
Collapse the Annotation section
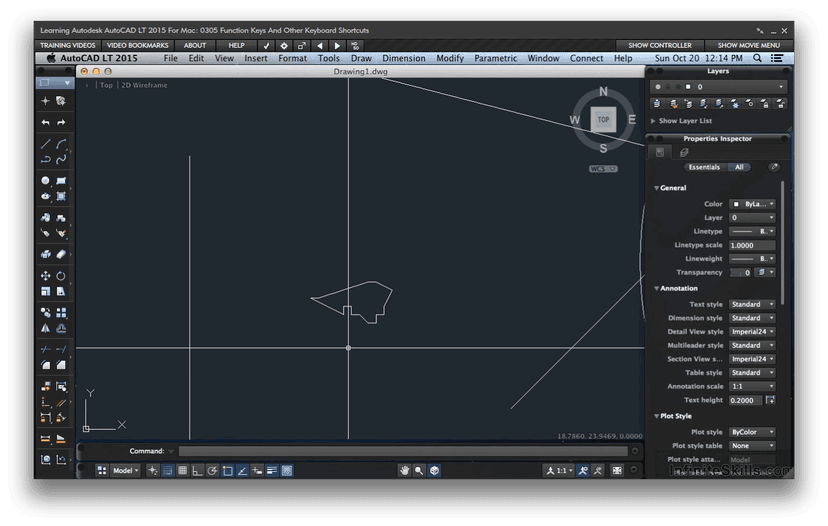click(656, 288)
